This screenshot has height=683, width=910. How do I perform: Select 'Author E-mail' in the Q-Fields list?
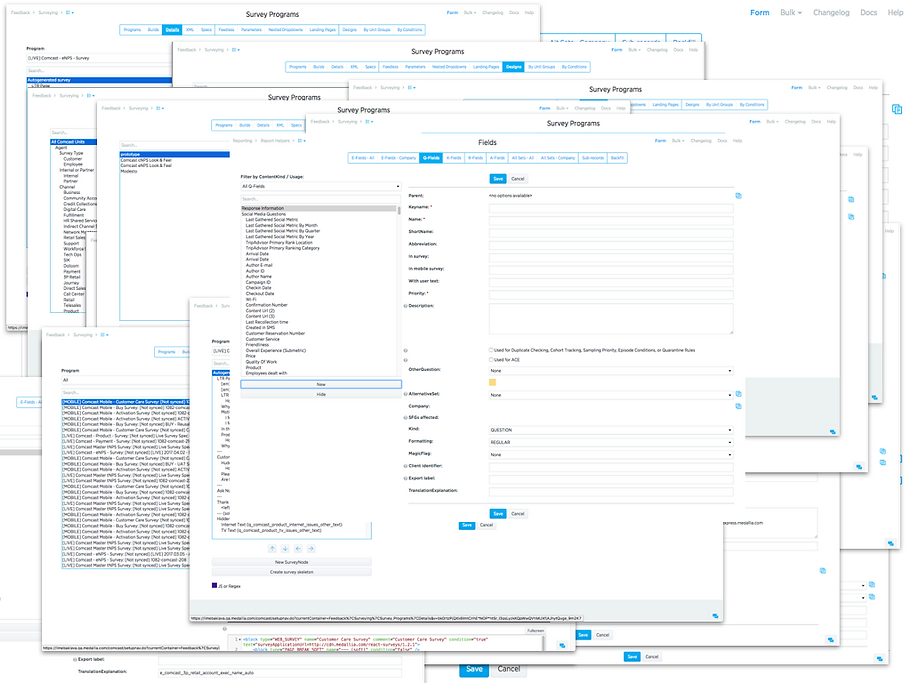click(259, 265)
